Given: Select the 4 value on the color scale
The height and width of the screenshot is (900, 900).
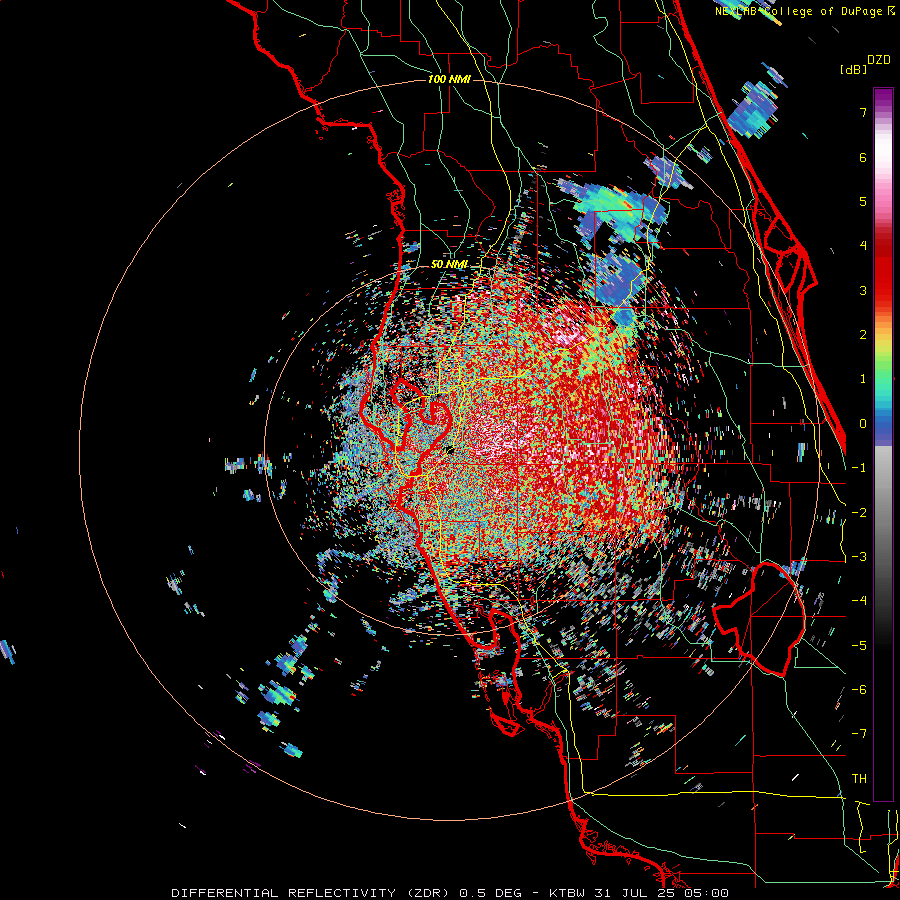Looking at the screenshot, I should point(863,246).
